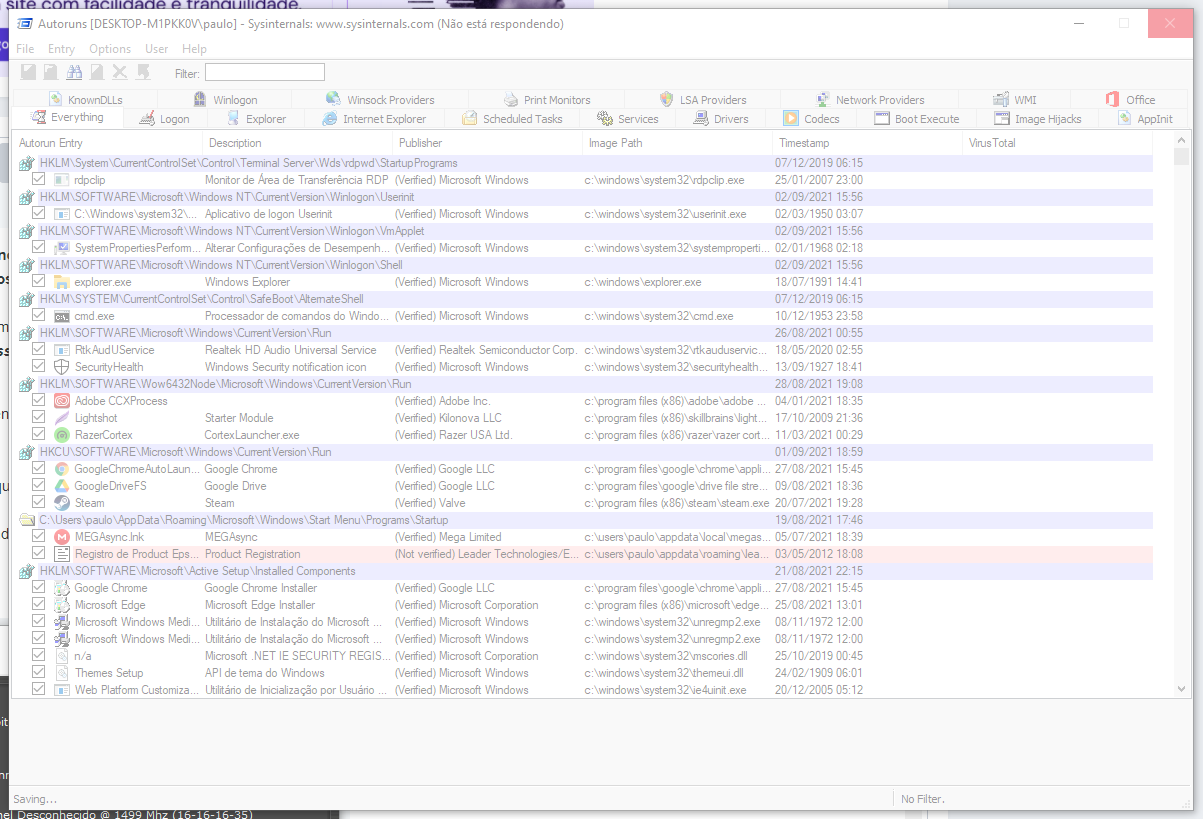The width and height of the screenshot is (1203, 819).
Task: Click the Microsoft Edge icon in its row
Action: [x=61, y=605]
